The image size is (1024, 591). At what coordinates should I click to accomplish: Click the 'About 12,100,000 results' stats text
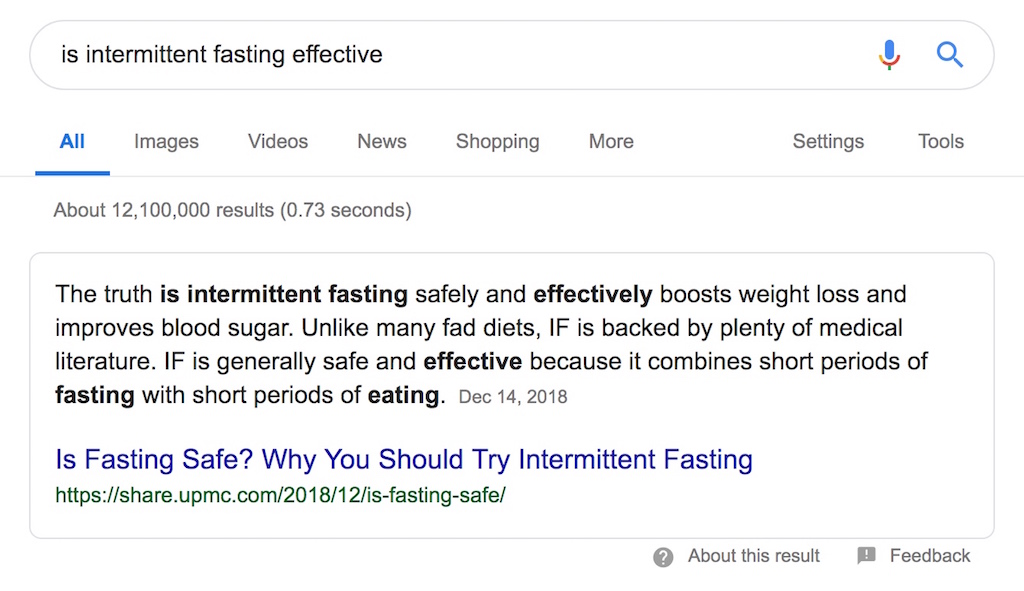tap(232, 210)
